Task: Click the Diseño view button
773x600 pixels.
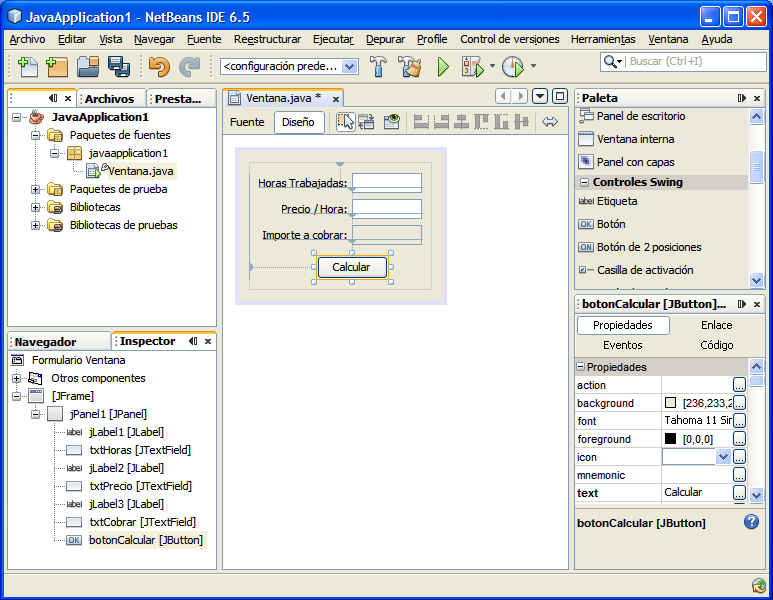Action: click(x=298, y=122)
